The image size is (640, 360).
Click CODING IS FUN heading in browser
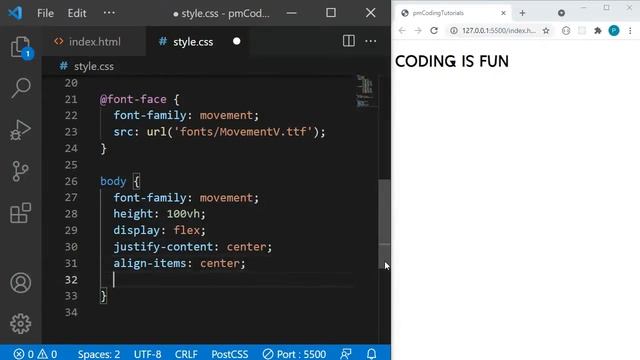point(452,61)
